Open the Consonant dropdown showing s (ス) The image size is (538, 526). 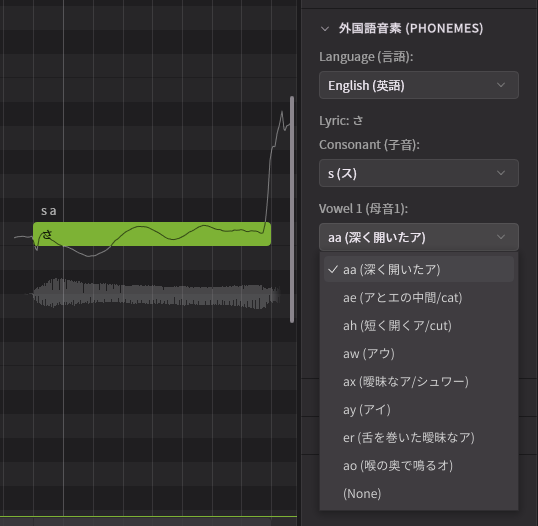(x=419, y=173)
